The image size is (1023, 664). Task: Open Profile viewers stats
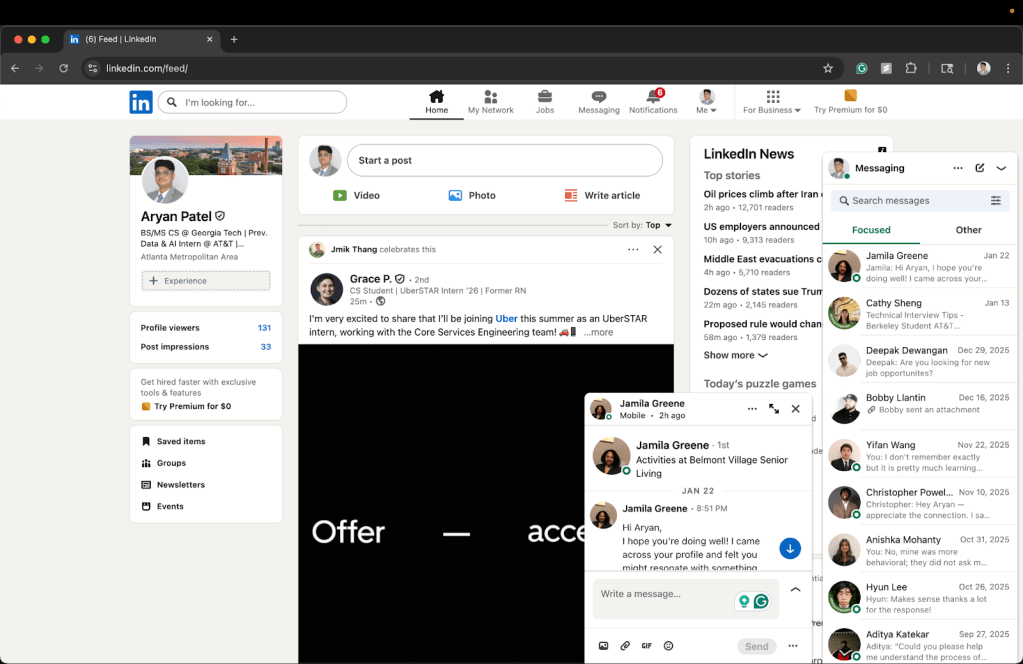(206, 328)
